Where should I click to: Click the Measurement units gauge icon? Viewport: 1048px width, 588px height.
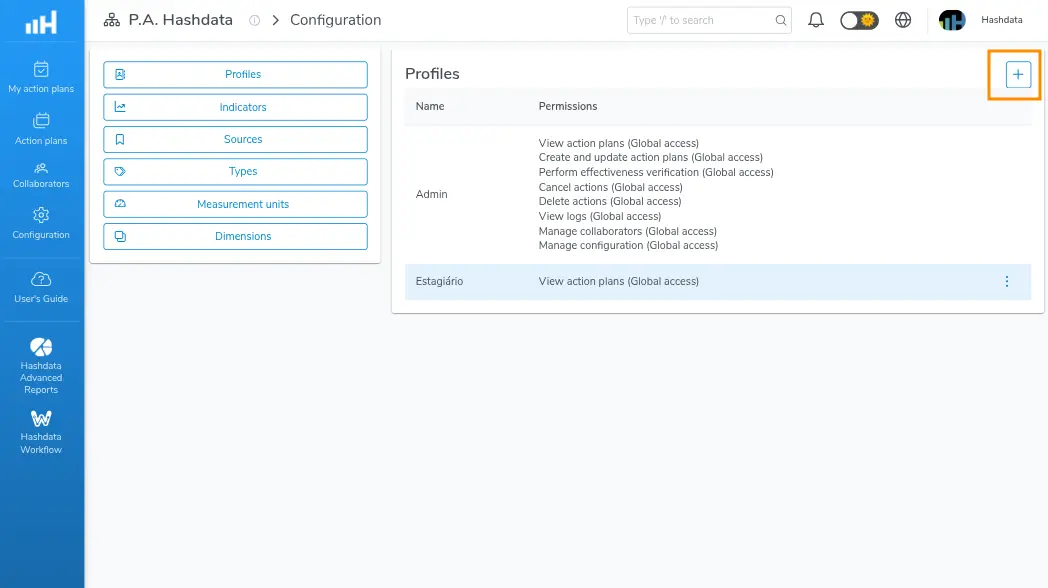[x=120, y=204]
